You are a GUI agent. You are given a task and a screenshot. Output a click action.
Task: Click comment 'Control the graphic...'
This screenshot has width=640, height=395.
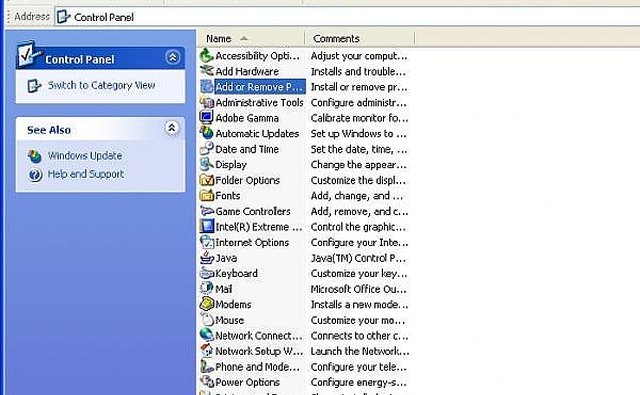coord(358,226)
